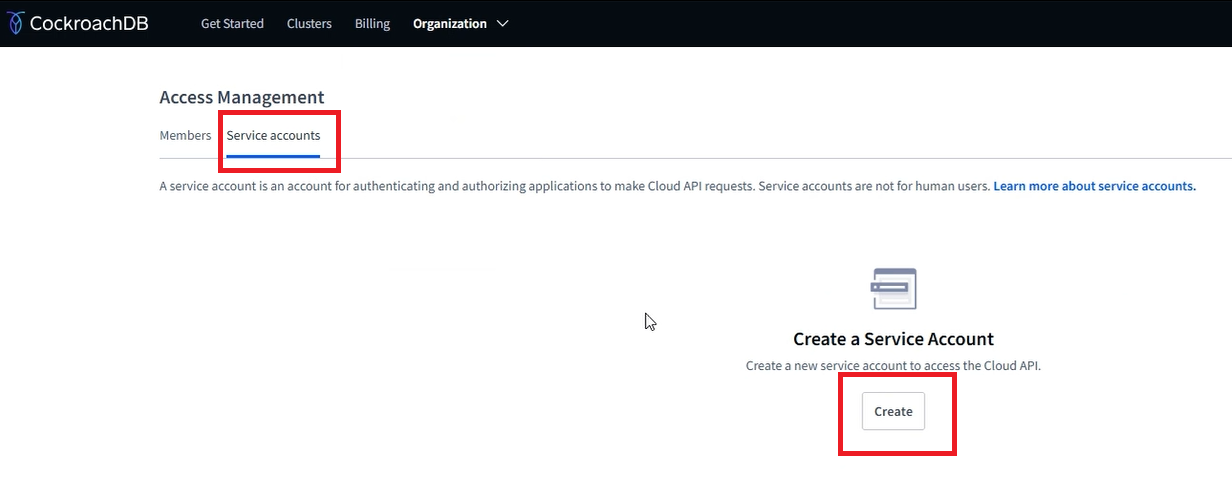1232x500 pixels.
Task: Open the Billing page
Action: [x=372, y=23]
